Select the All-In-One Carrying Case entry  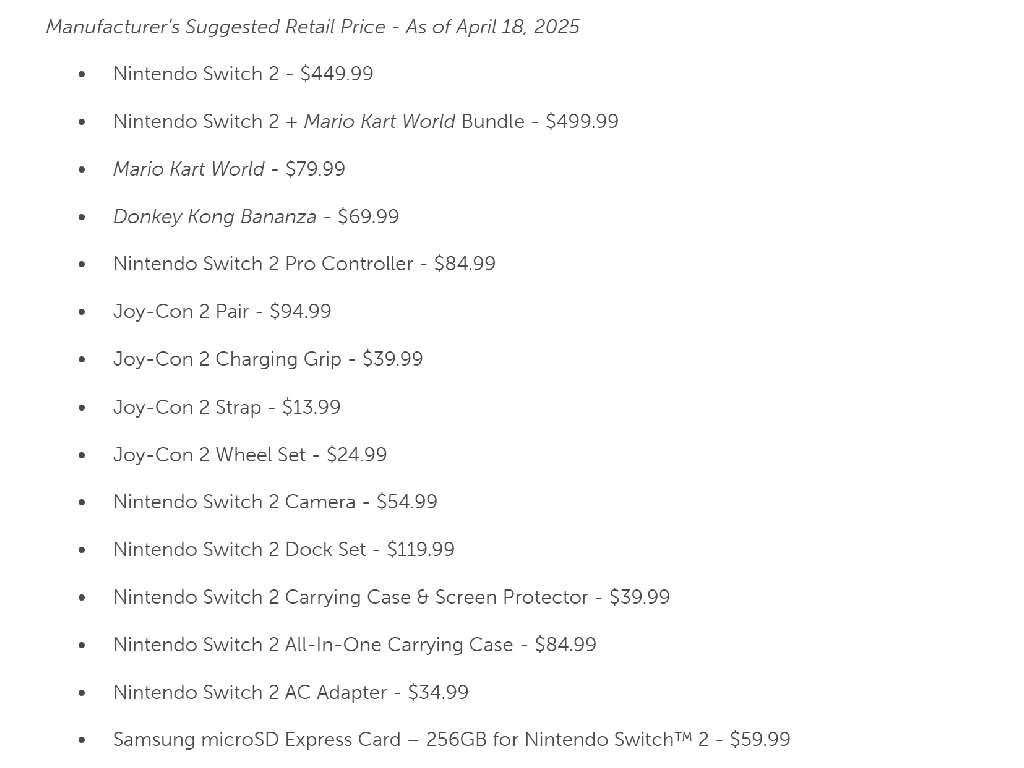pos(355,645)
